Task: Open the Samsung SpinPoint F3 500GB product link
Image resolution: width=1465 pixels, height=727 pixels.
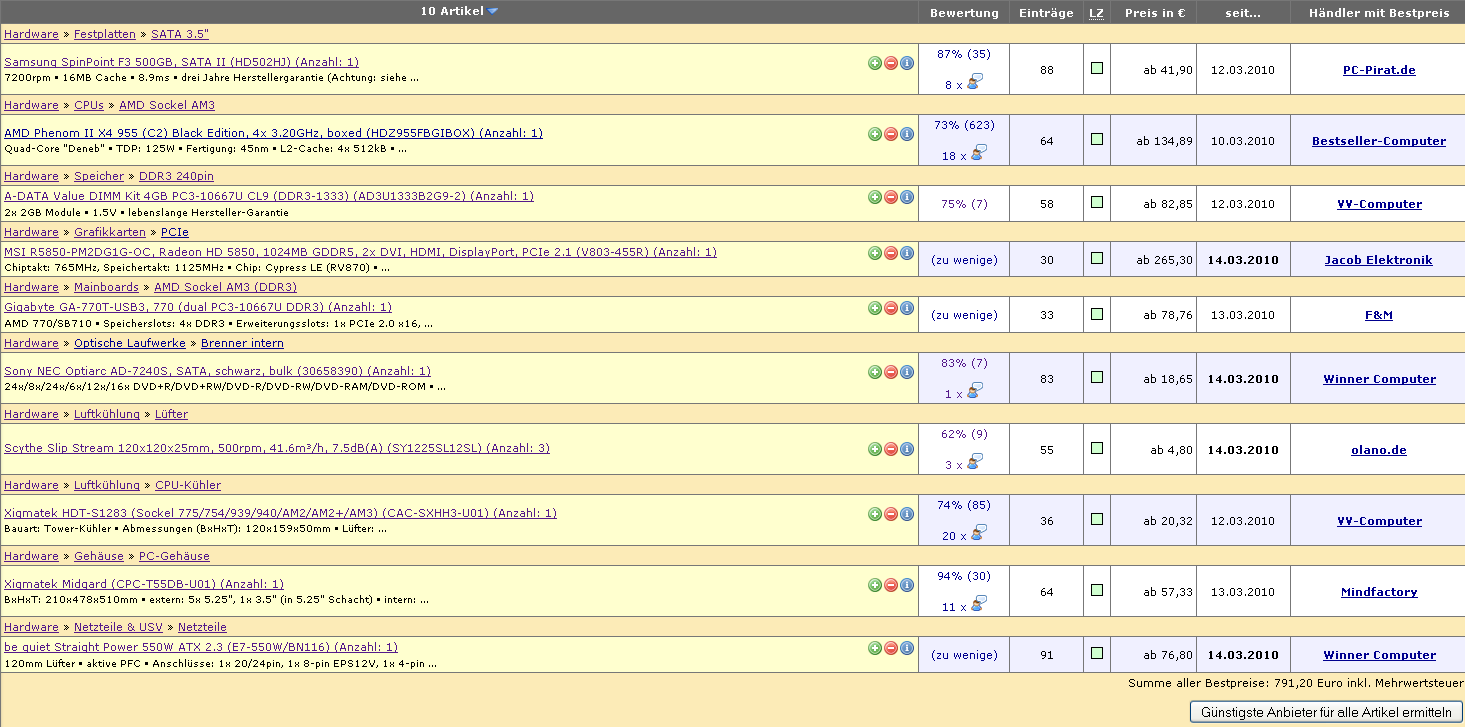Action: point(182,62)
